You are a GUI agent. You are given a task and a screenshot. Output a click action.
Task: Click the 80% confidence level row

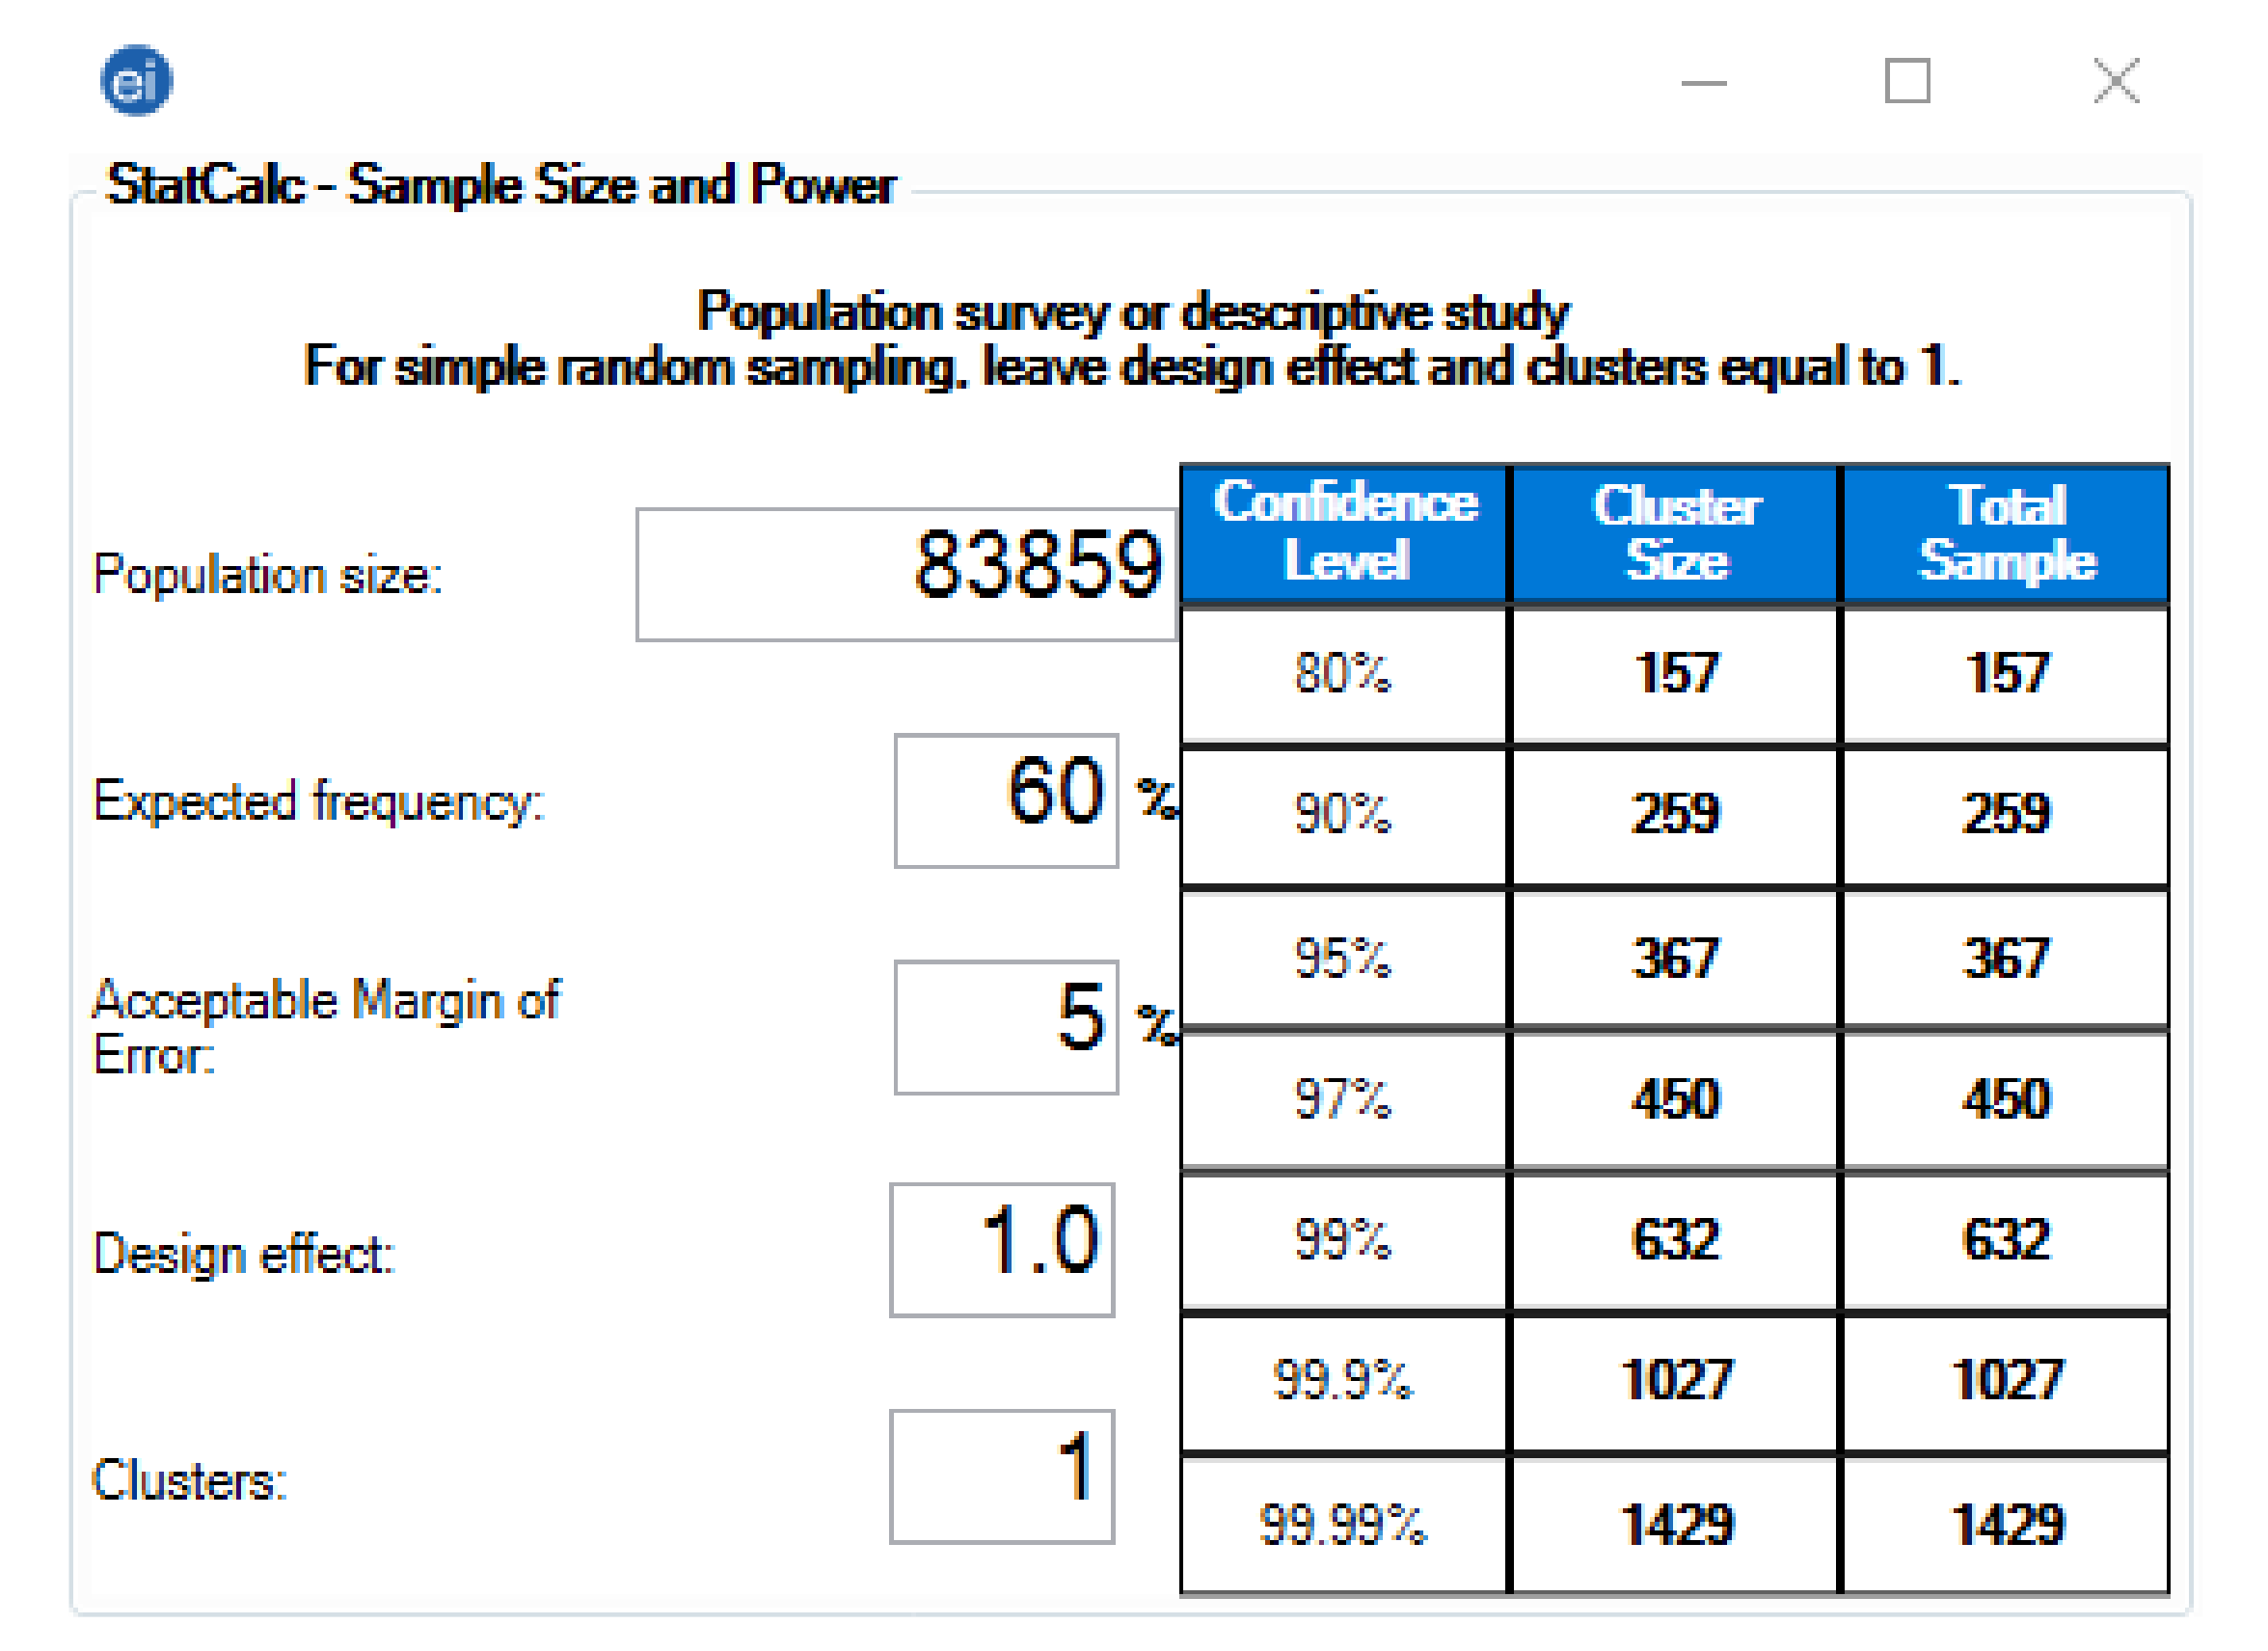click(1343, 673)
